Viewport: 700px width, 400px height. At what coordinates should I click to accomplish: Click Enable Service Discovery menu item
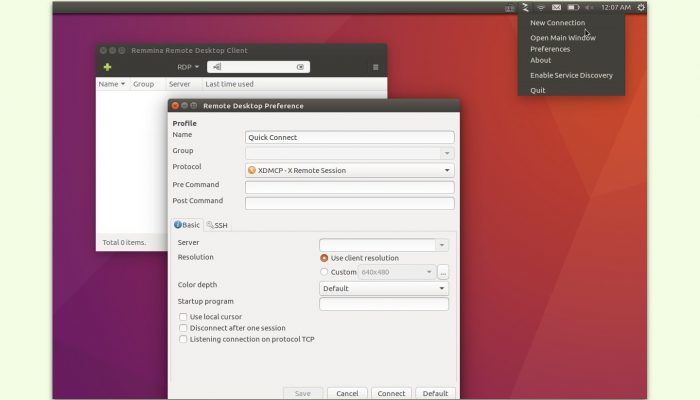(571, 75)
